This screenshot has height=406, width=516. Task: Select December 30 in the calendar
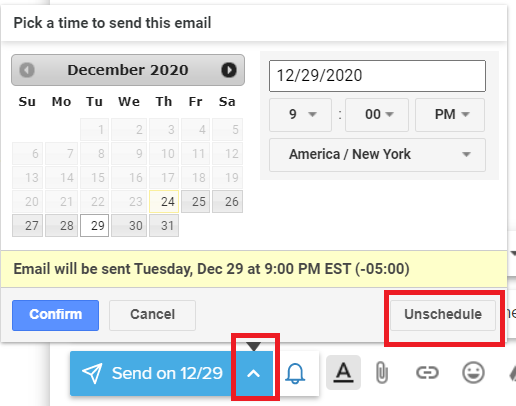[129, 226]
